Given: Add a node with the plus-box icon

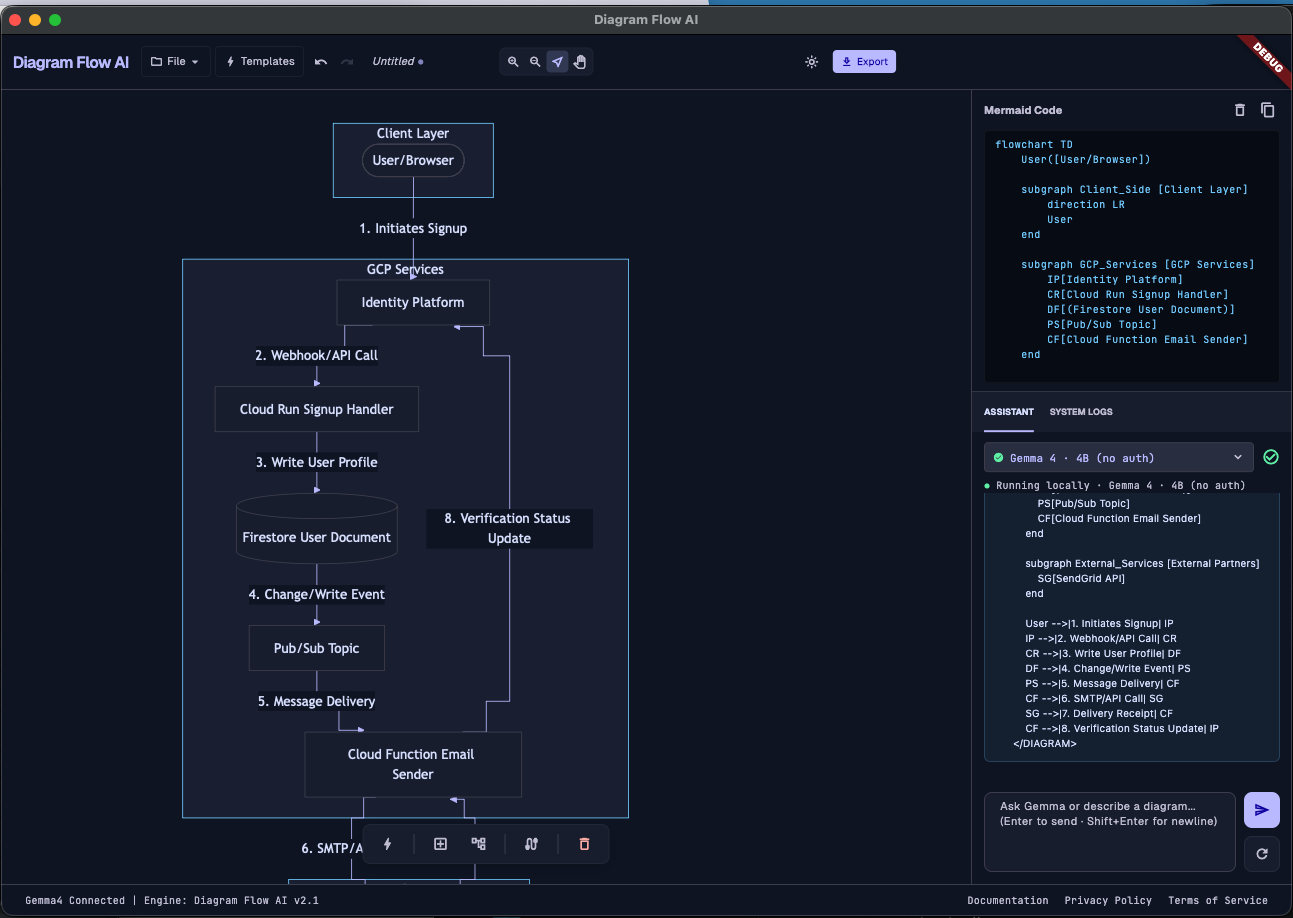Looking at the screenshot, I should click(440, 844).
